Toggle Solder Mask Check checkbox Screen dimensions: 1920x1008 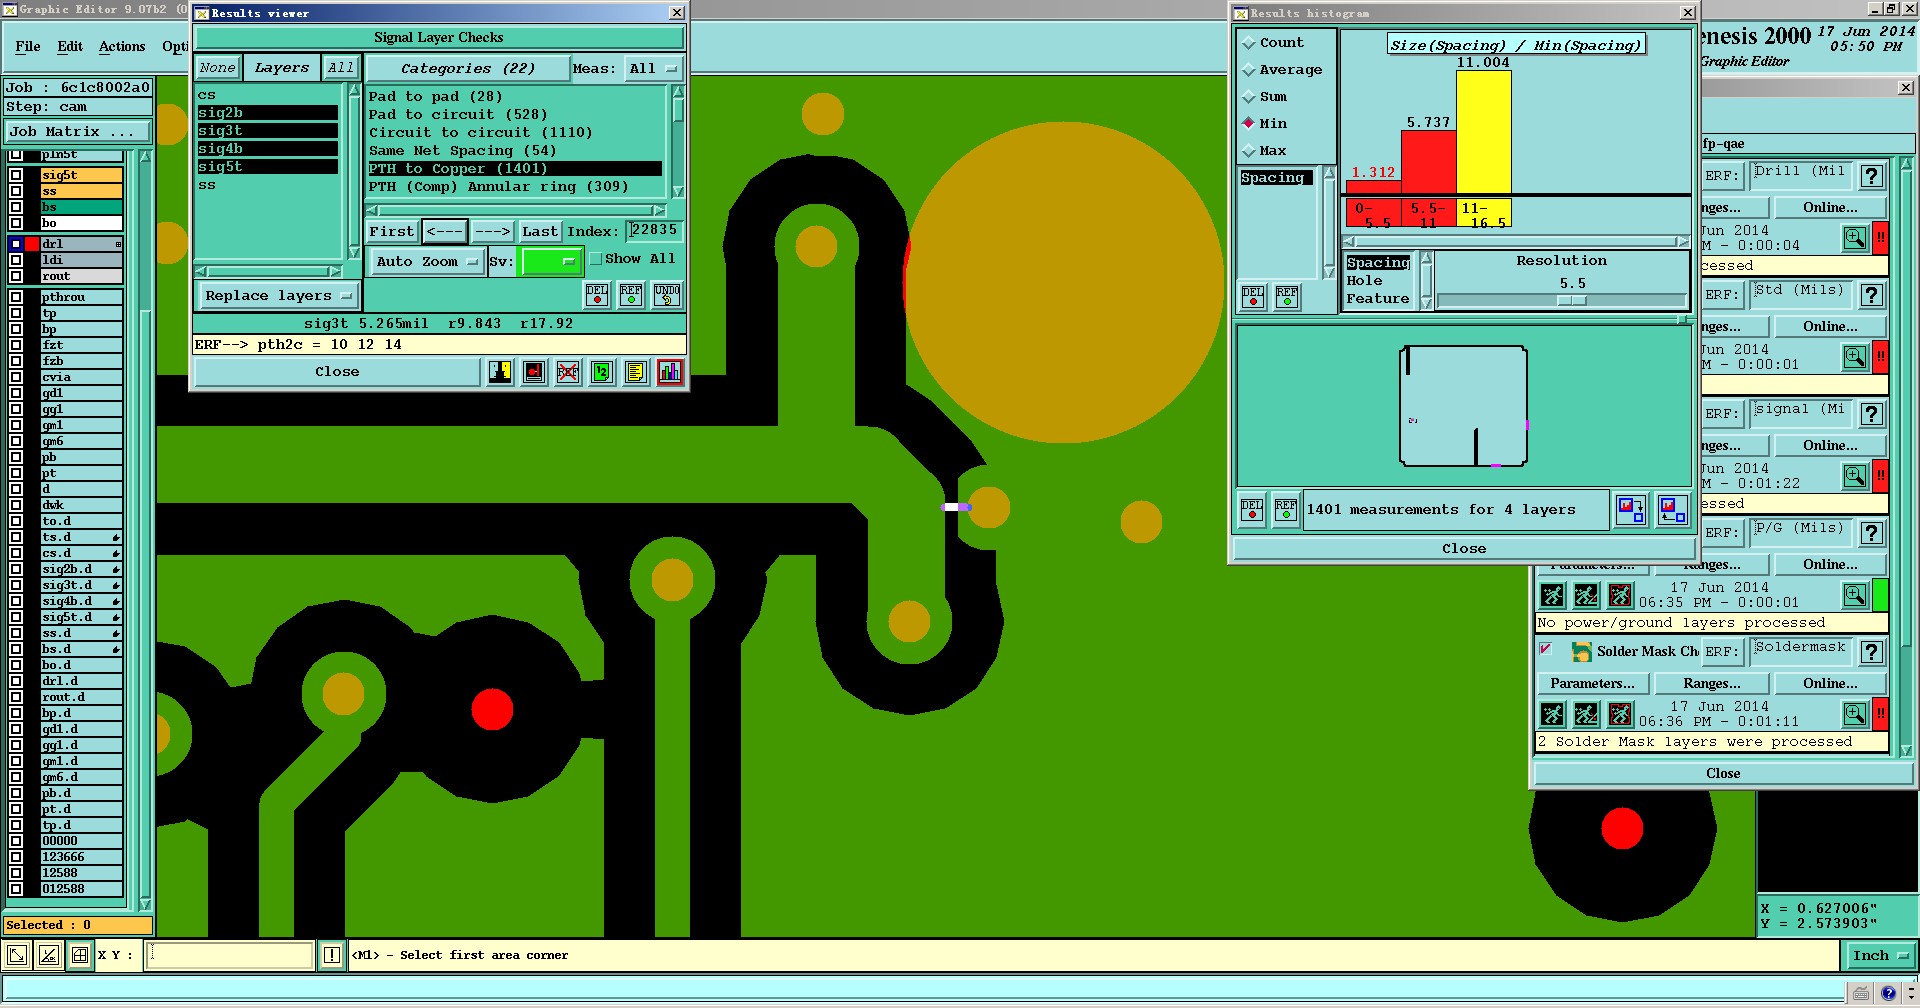pos(1546,649)
